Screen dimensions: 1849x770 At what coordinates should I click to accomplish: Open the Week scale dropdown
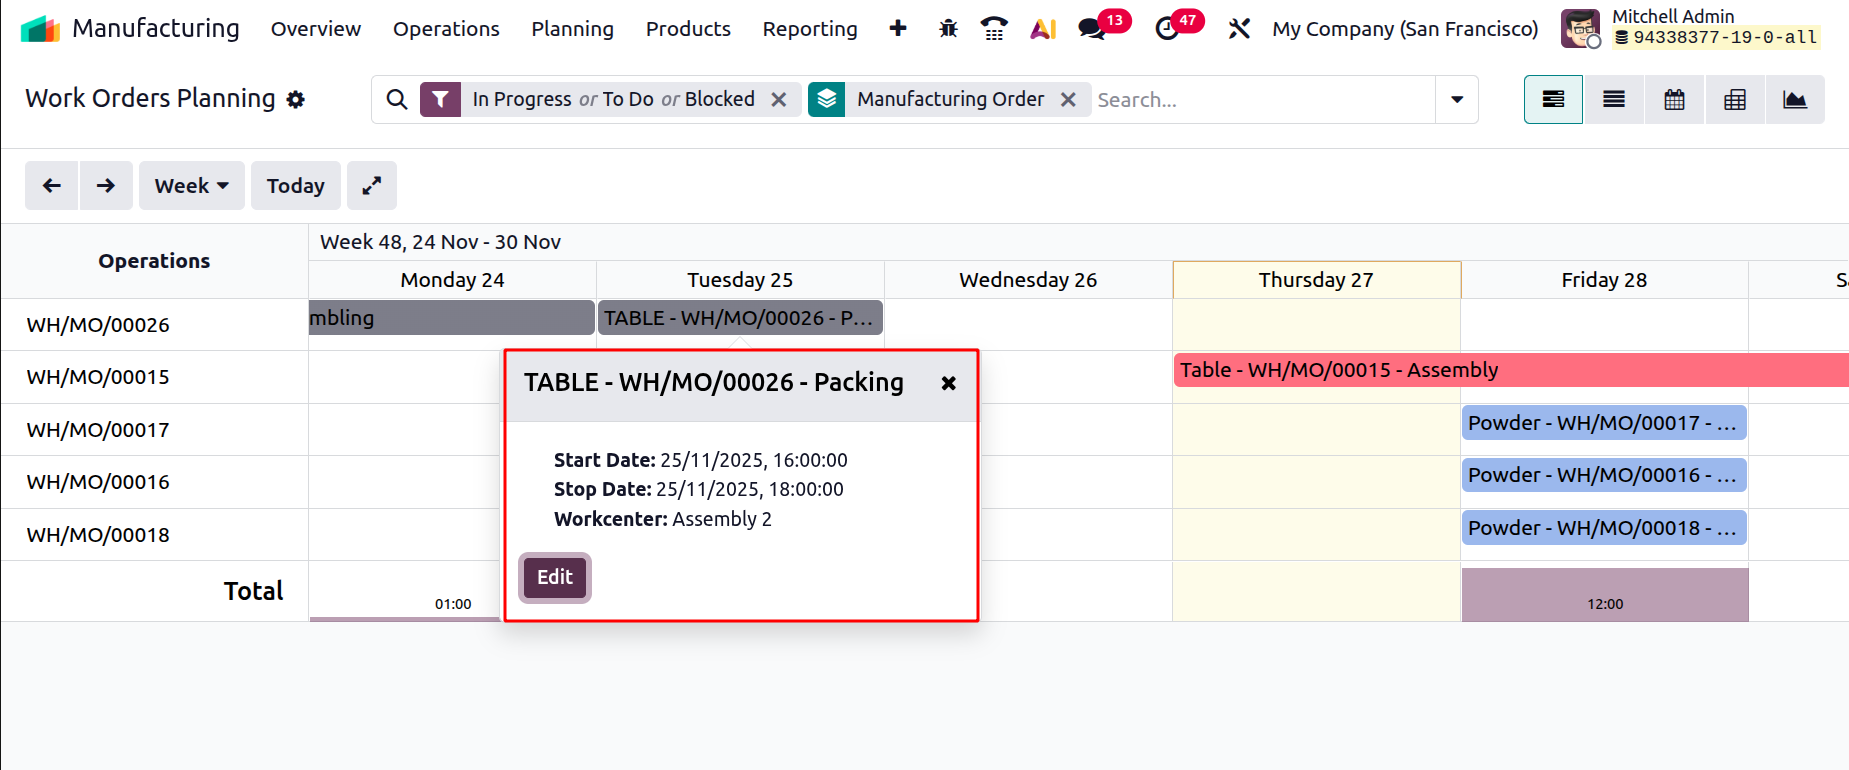(191, 186)
